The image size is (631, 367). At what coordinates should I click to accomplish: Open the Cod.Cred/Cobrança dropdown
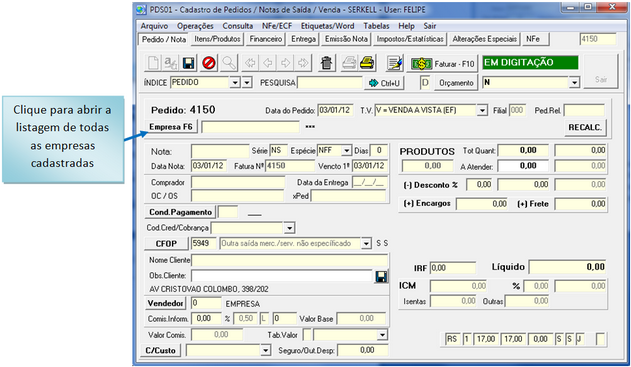pos(289,228)
